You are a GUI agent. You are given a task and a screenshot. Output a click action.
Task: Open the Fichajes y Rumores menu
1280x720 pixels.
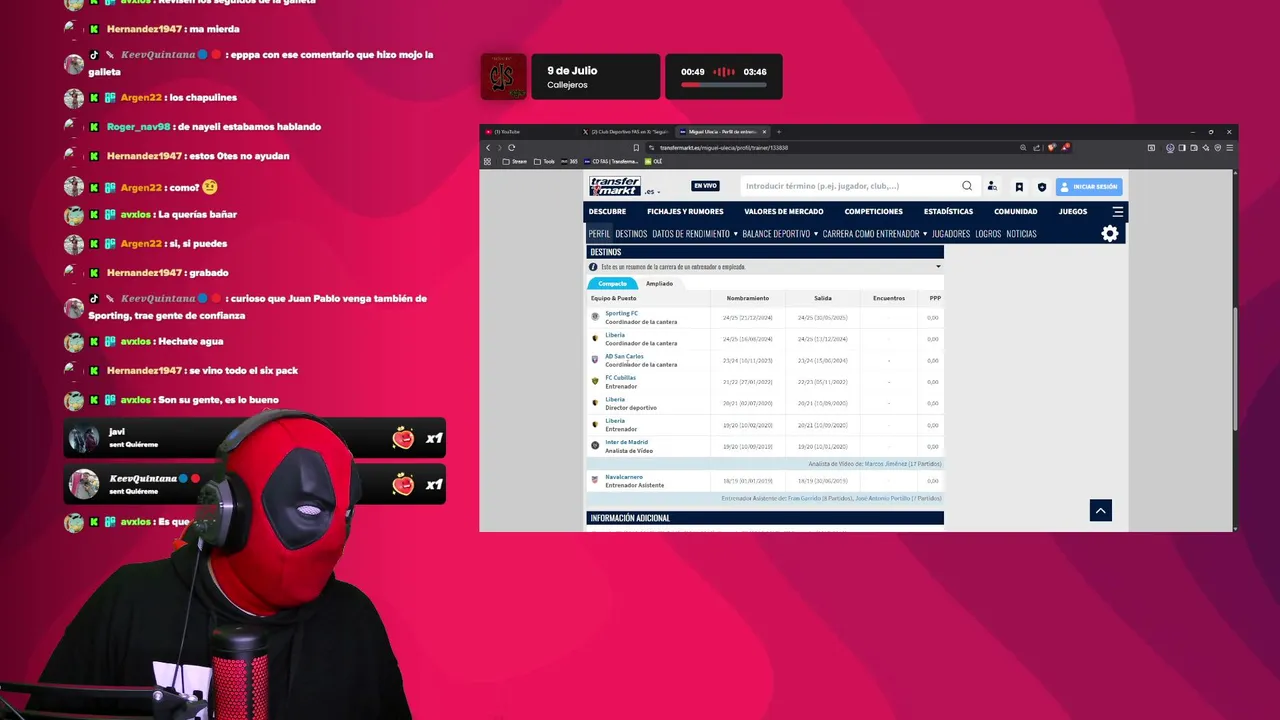tap(685, 212)
